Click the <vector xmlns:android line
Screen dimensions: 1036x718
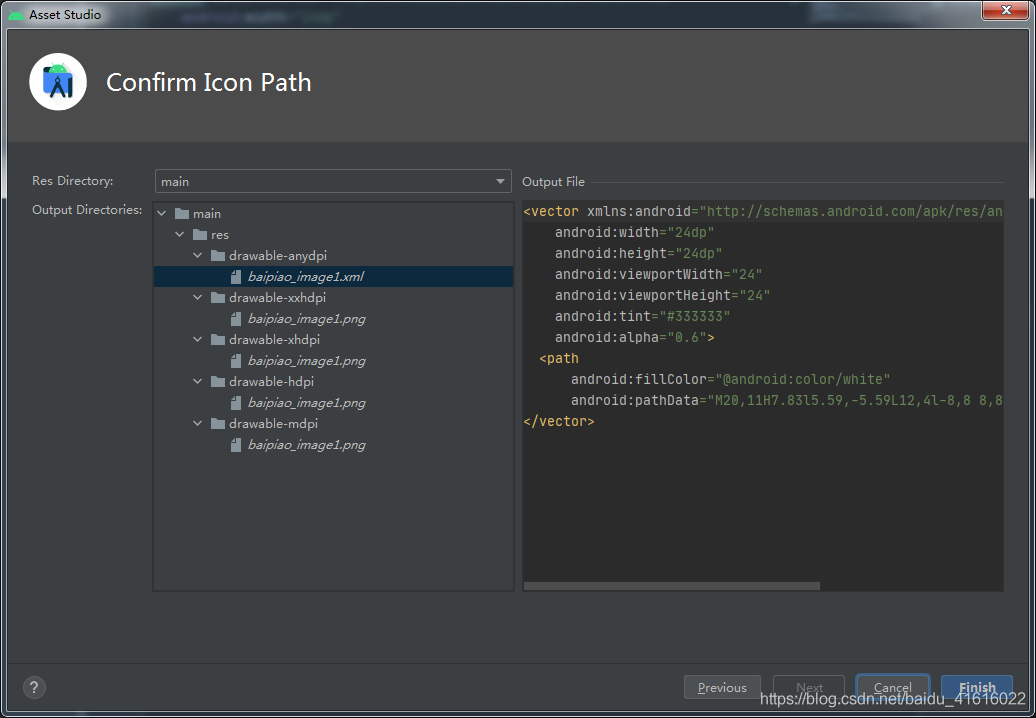(x=763, y=211)
